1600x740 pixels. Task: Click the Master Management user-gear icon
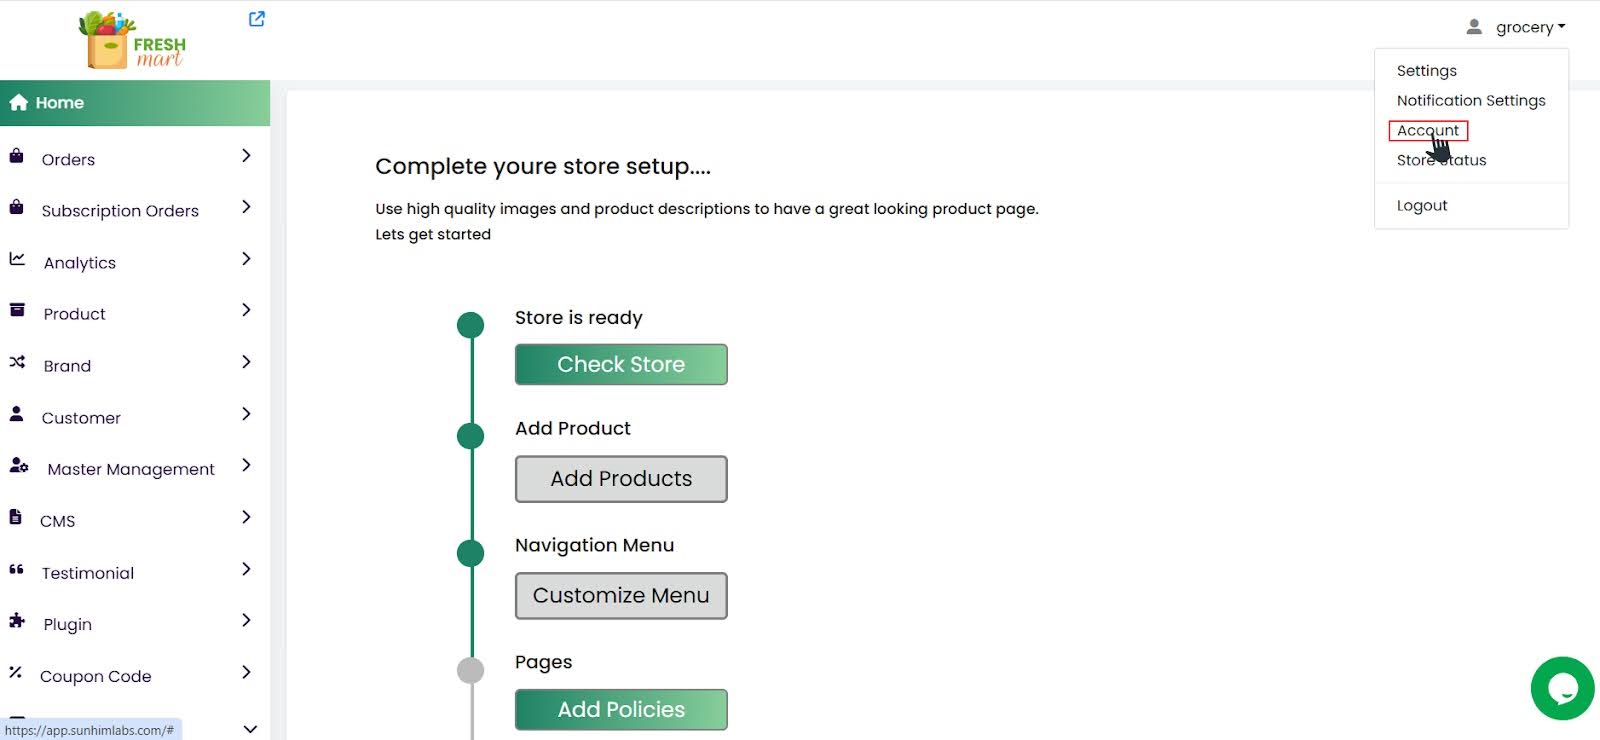18,466
